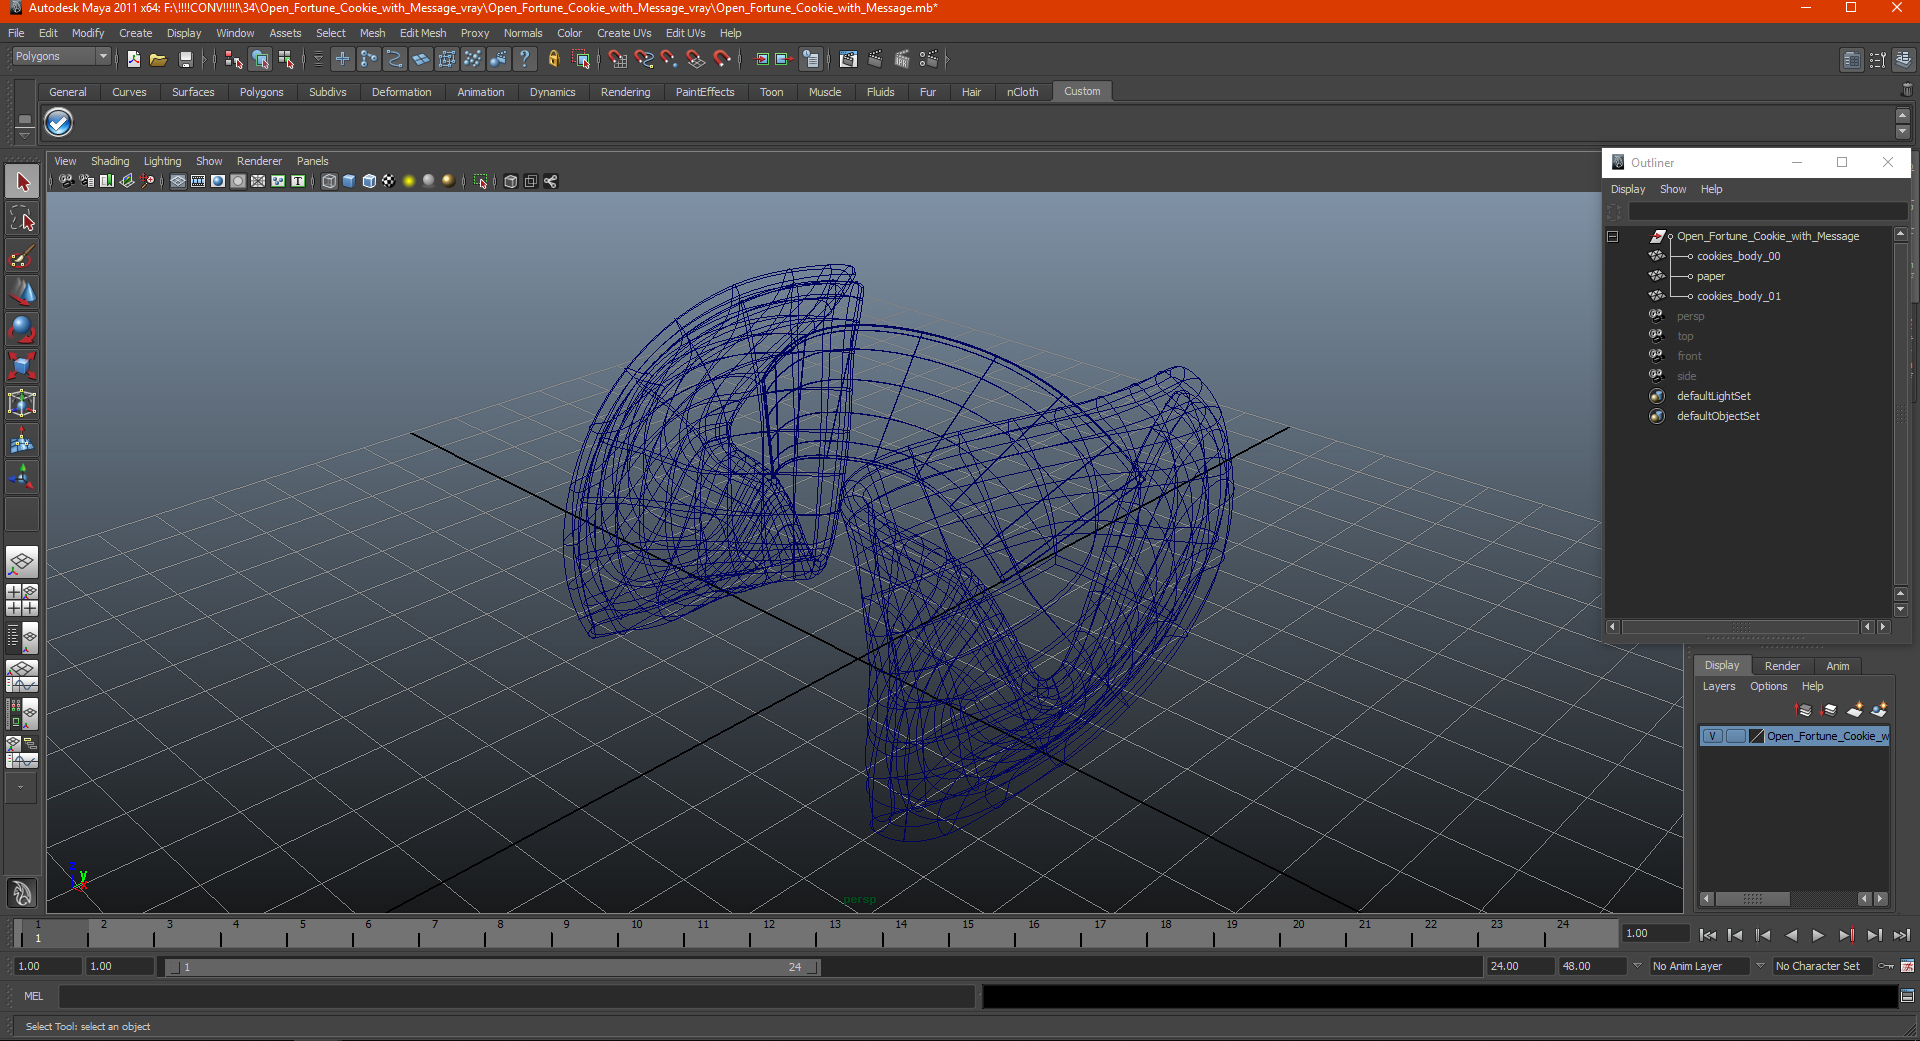Toggle layer display type box
The image size is (1920, 1041).
(x=1735, y=736)
